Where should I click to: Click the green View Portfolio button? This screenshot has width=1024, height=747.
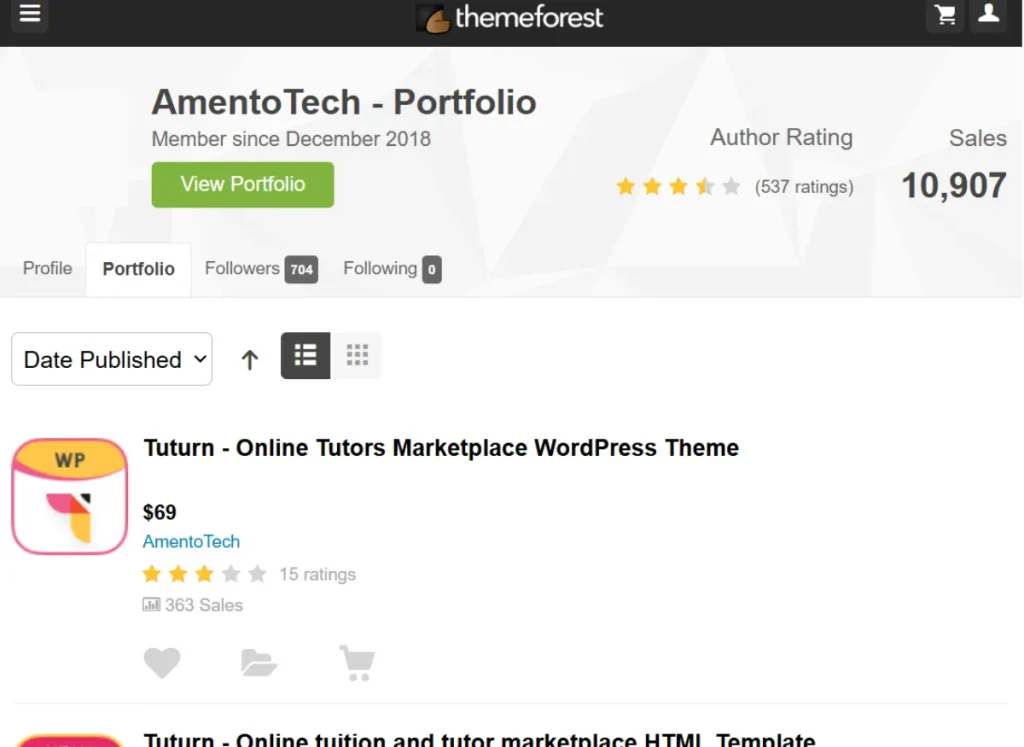tap(242, 184)
